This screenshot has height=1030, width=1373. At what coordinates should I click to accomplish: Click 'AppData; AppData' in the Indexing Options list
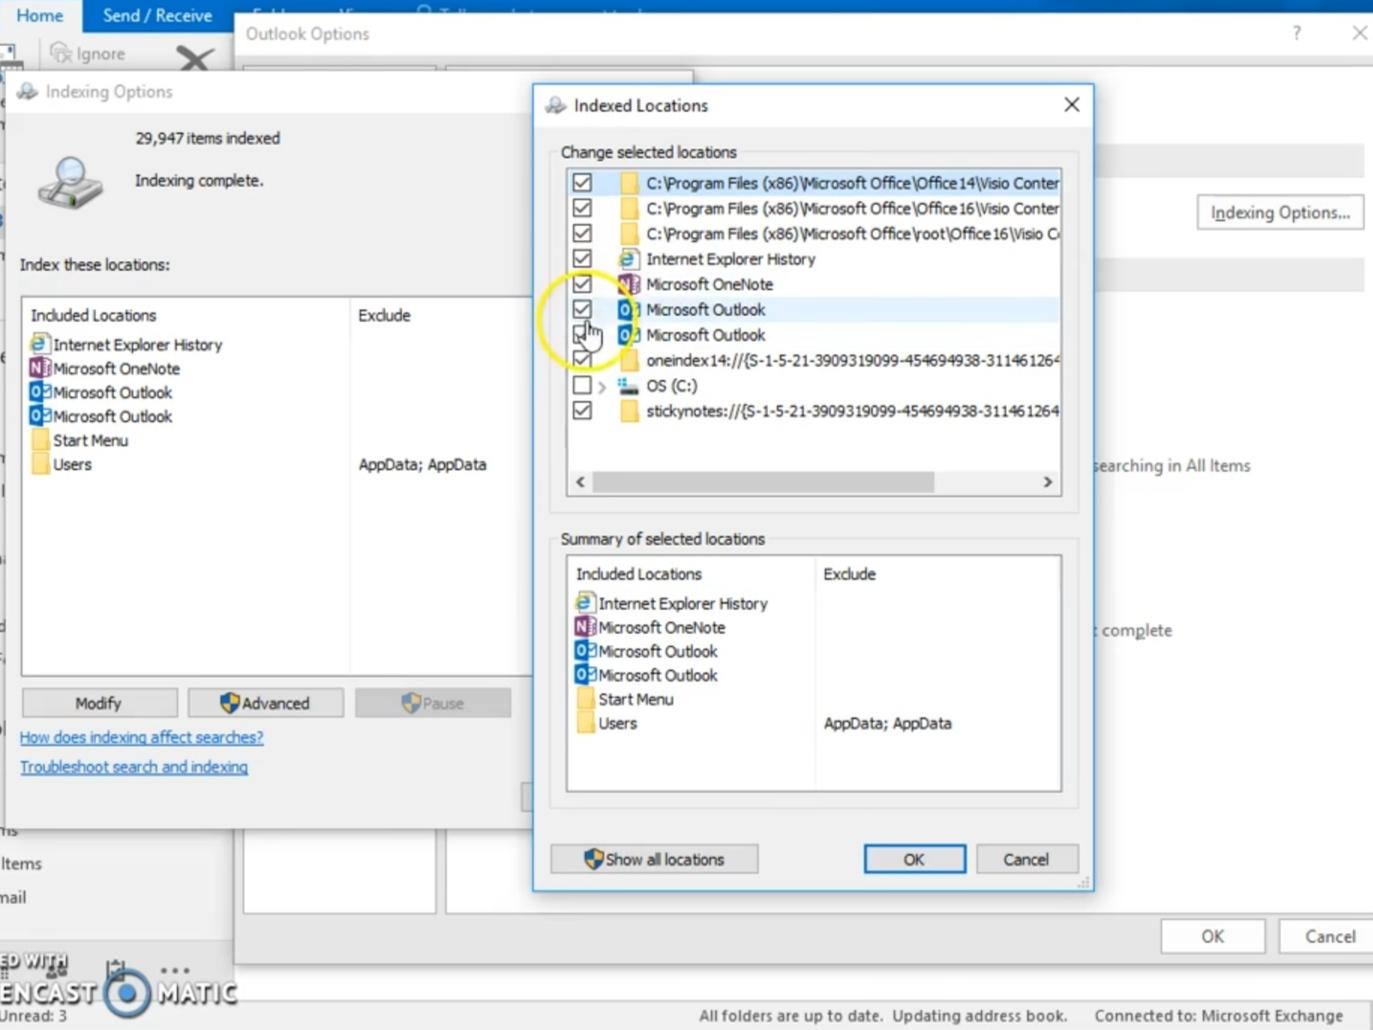(x=423, y=464)
